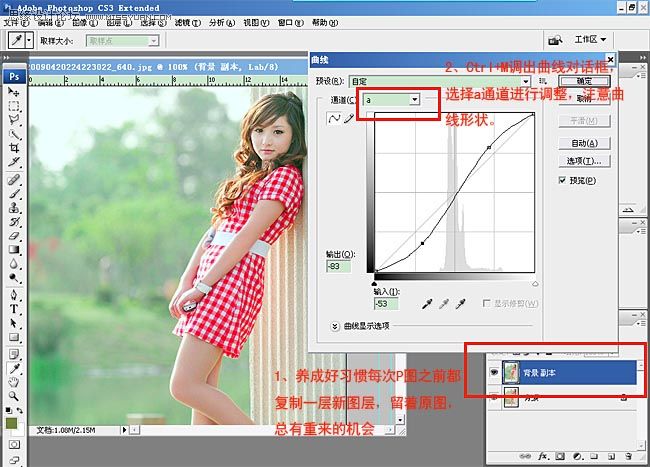Open the 窗口 menu
The height and width of the screenshot is (467, 650).
[x=291, y=22]
